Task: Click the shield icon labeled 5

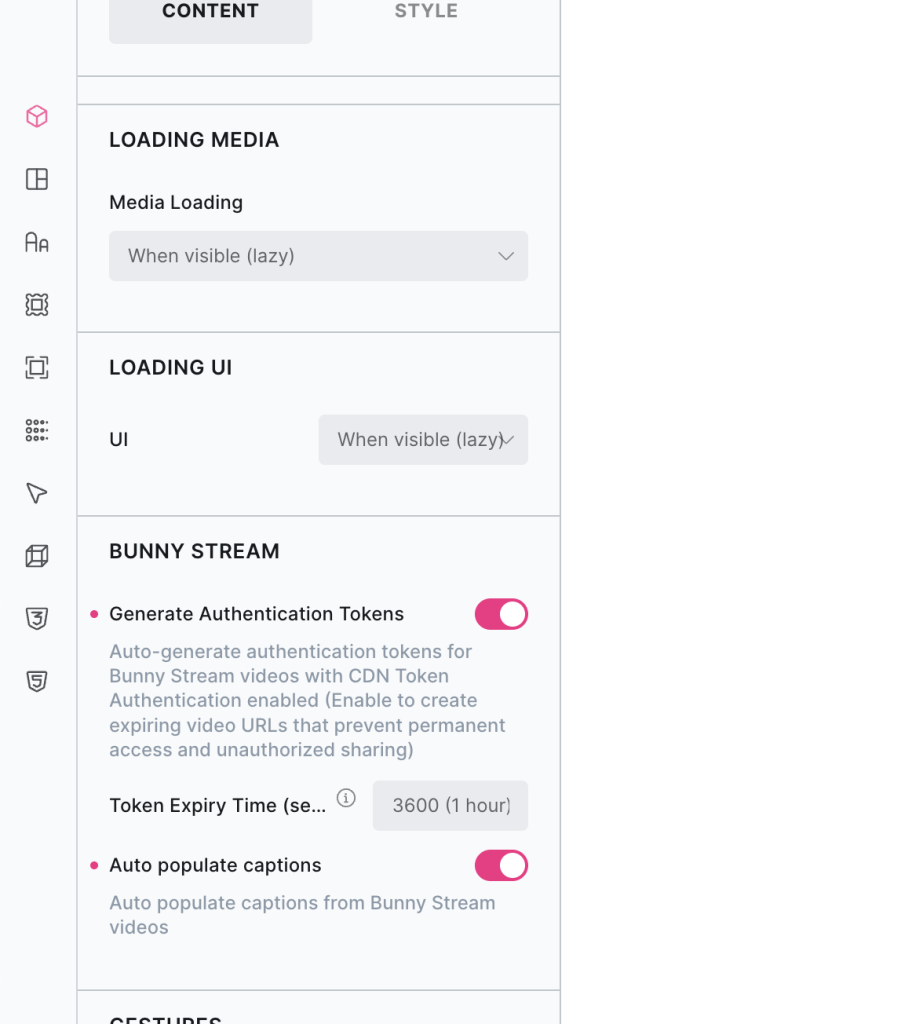Action: click(36, 681)
